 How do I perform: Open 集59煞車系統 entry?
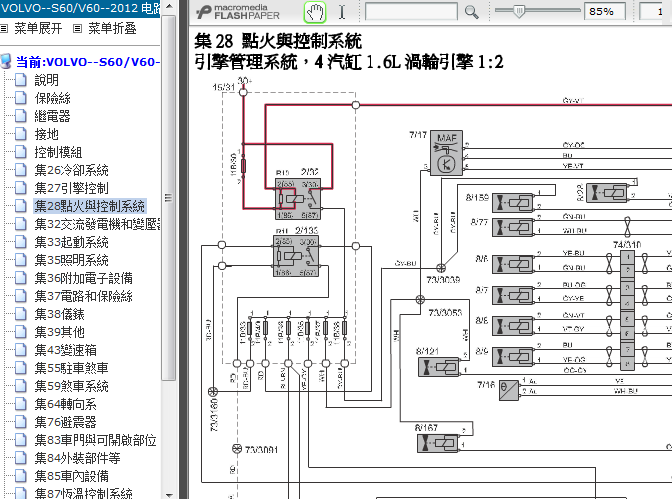click(71, 386)
